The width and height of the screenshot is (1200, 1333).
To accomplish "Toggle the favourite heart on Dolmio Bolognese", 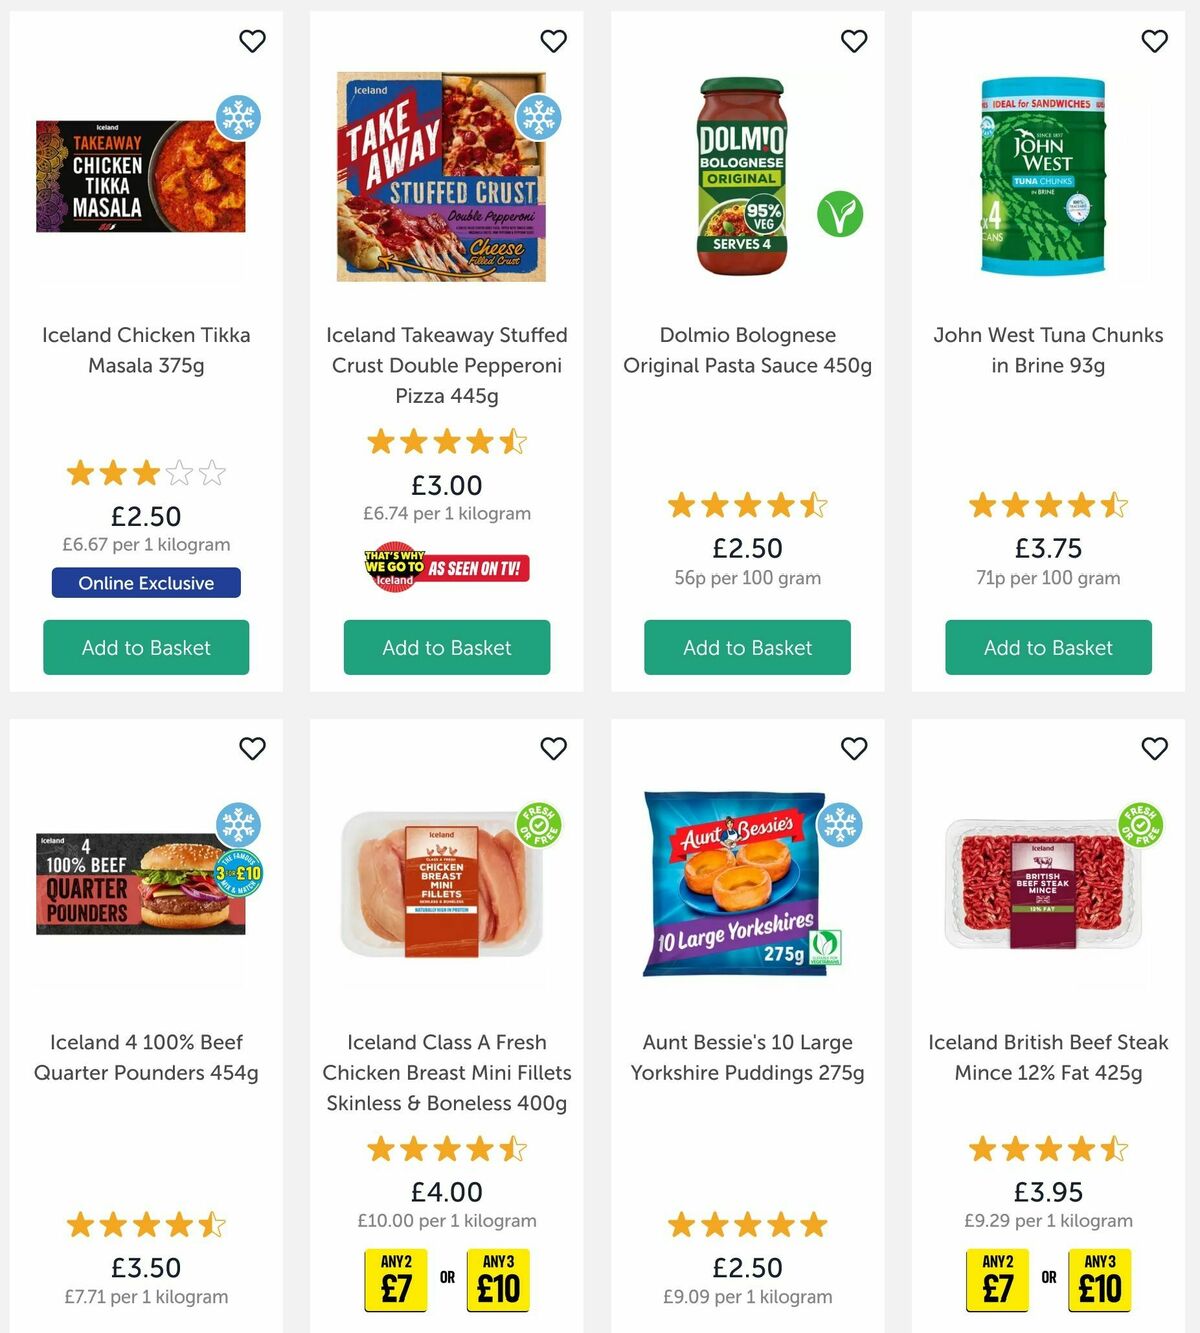I will point(853,41).
